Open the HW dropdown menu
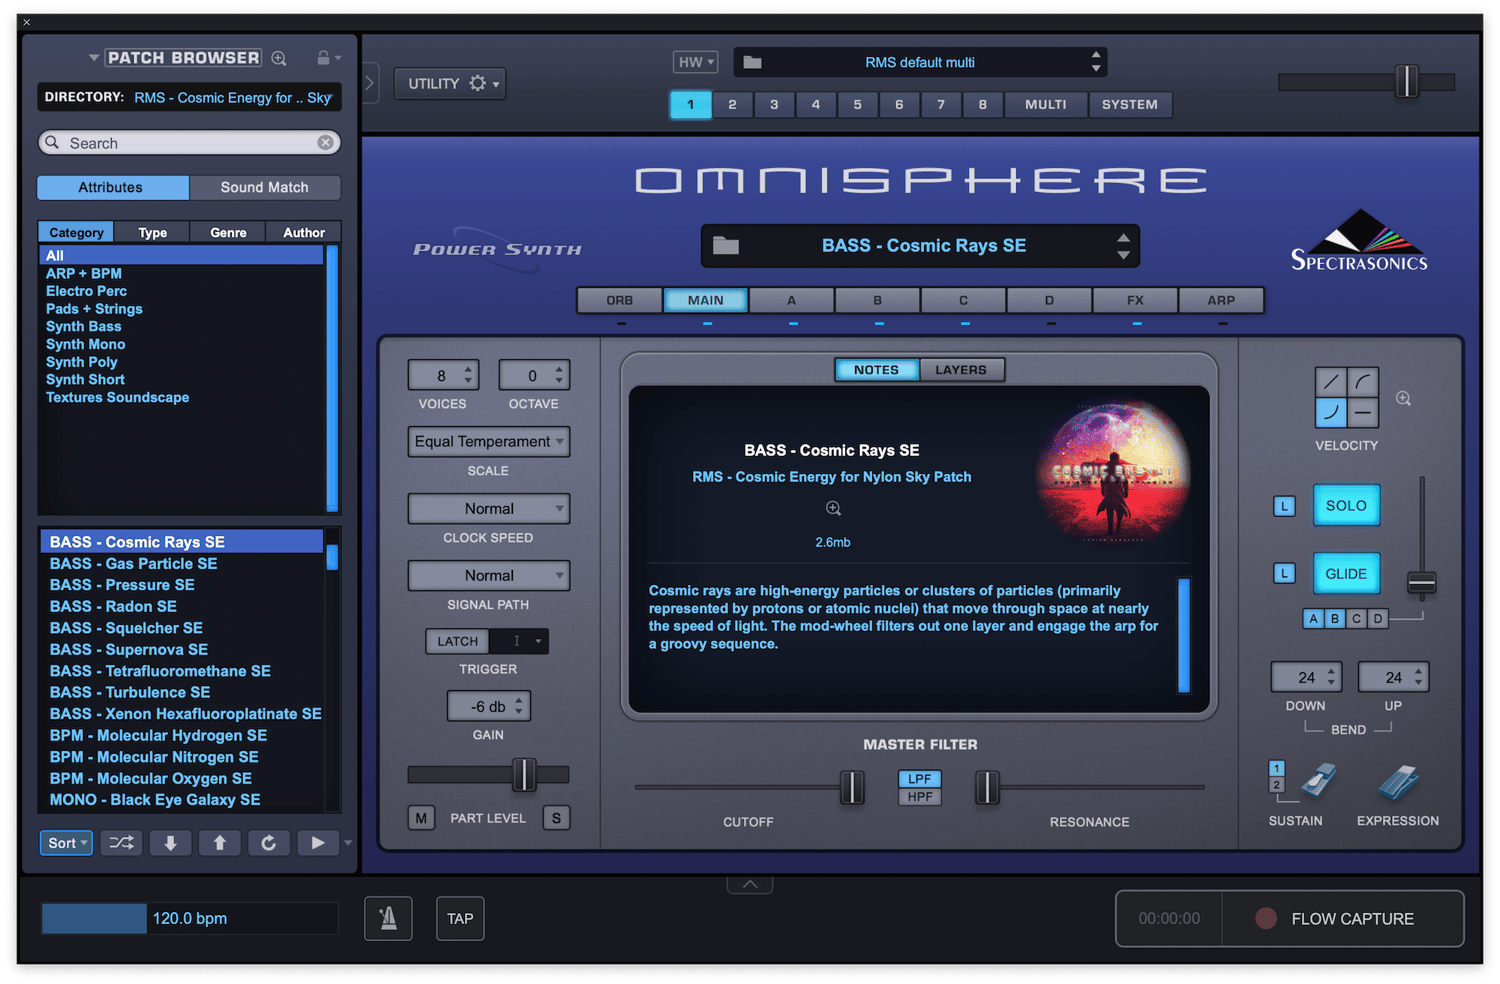Screen dimensions: 1500x984 pyautogui.click(x=695, y=62)
